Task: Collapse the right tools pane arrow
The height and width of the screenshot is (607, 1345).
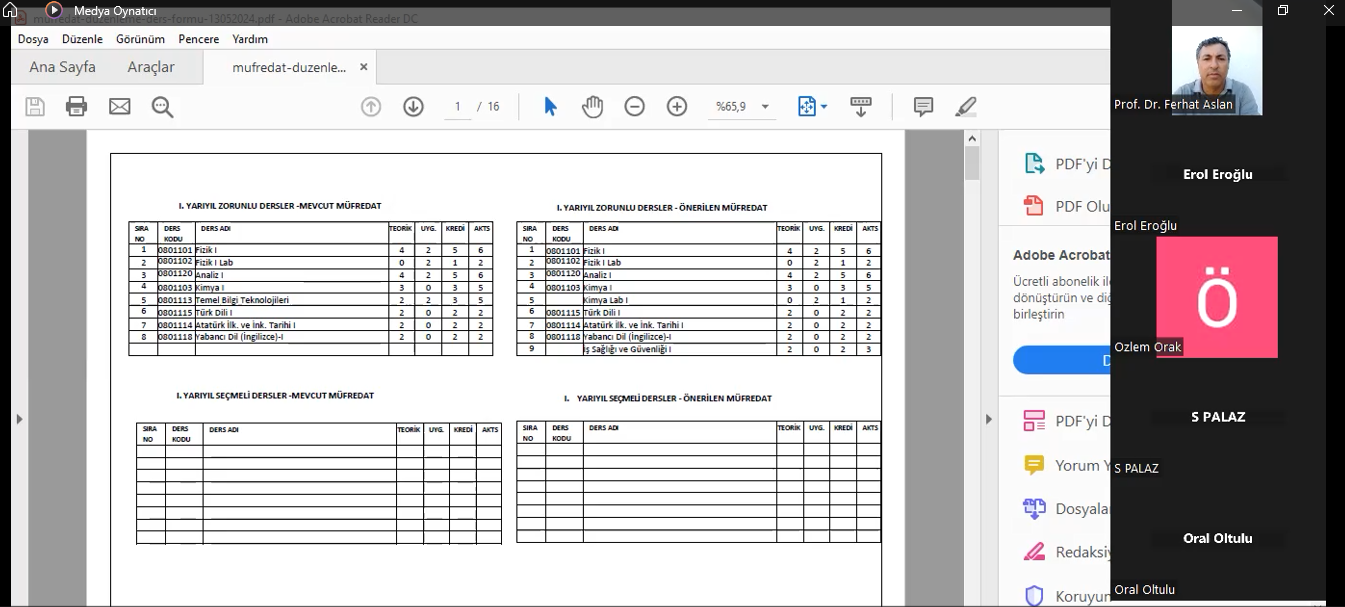Action: [988, 419]
